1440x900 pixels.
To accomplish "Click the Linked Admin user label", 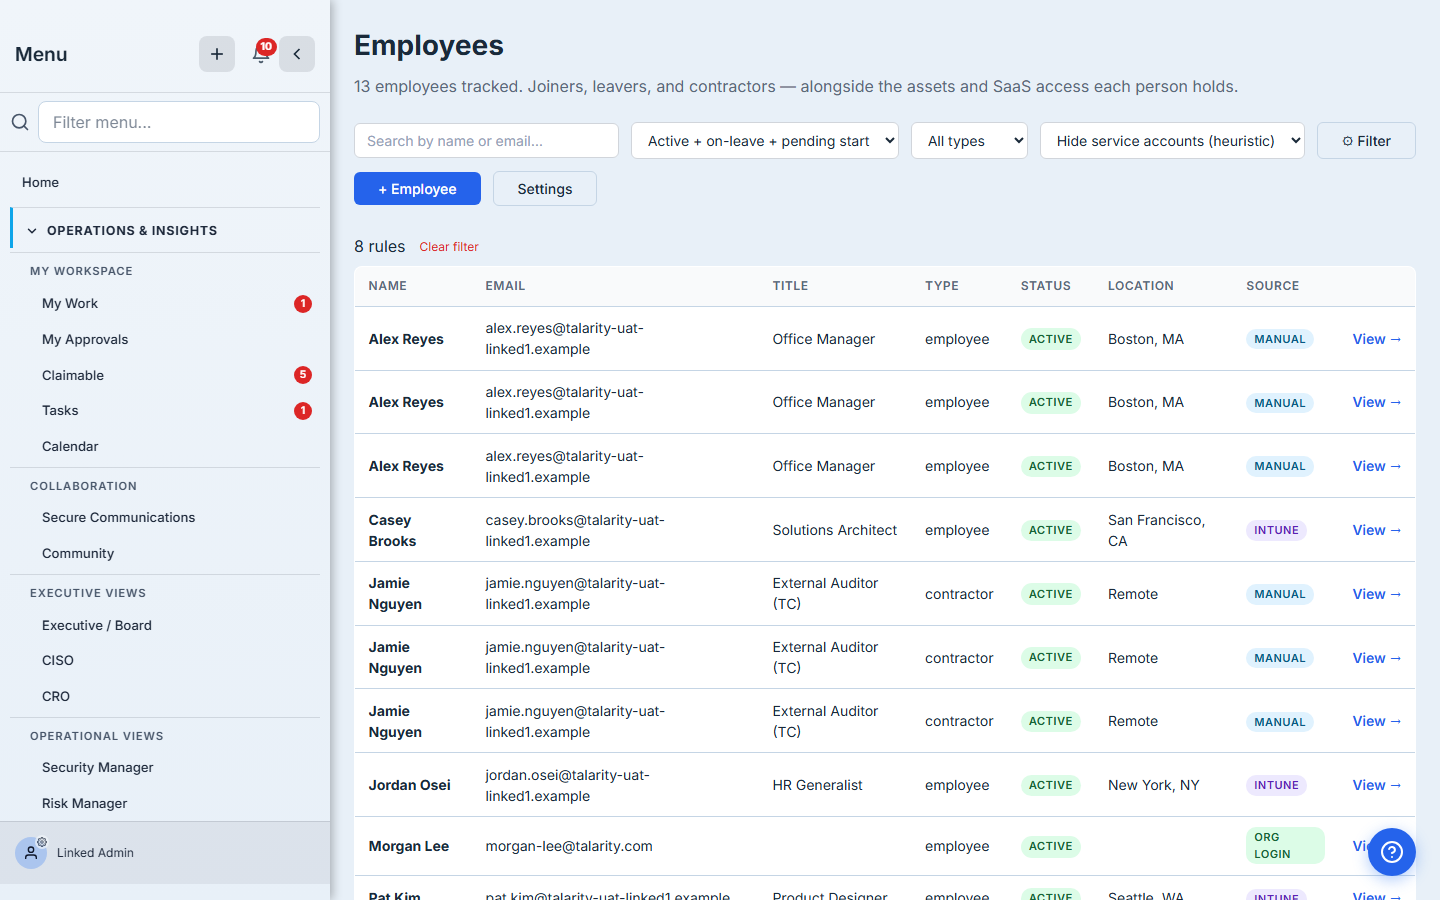I will (x=95, y=853).
